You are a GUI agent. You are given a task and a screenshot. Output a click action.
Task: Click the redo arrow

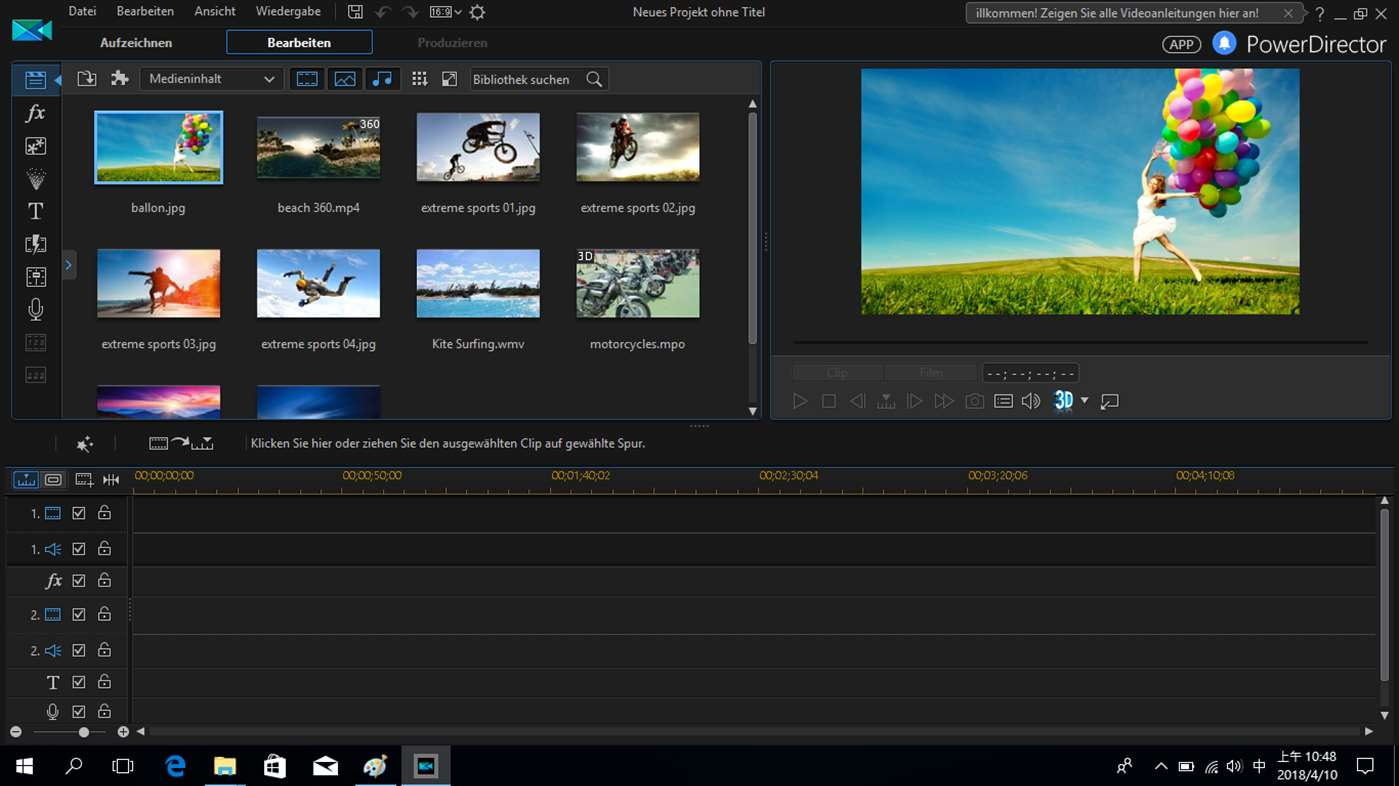click(409, 12)
